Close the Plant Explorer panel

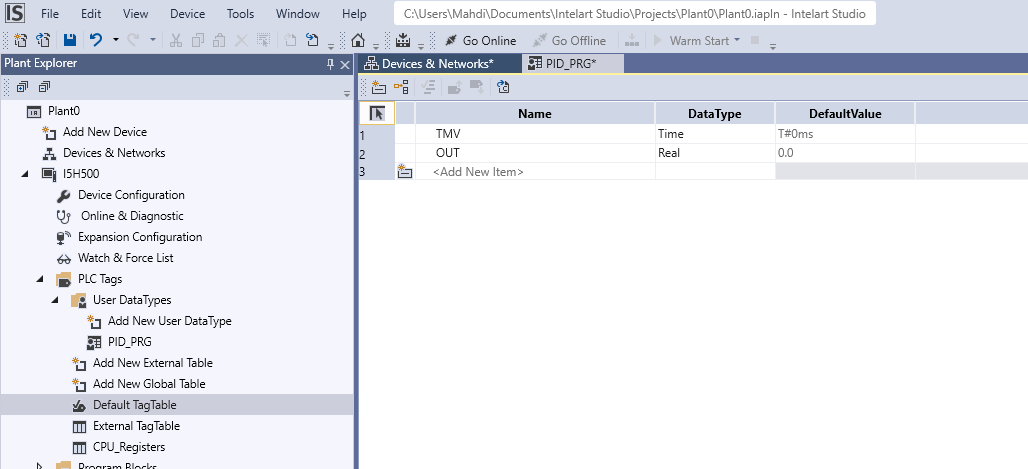pyautogui.click(x=345, y=64)
